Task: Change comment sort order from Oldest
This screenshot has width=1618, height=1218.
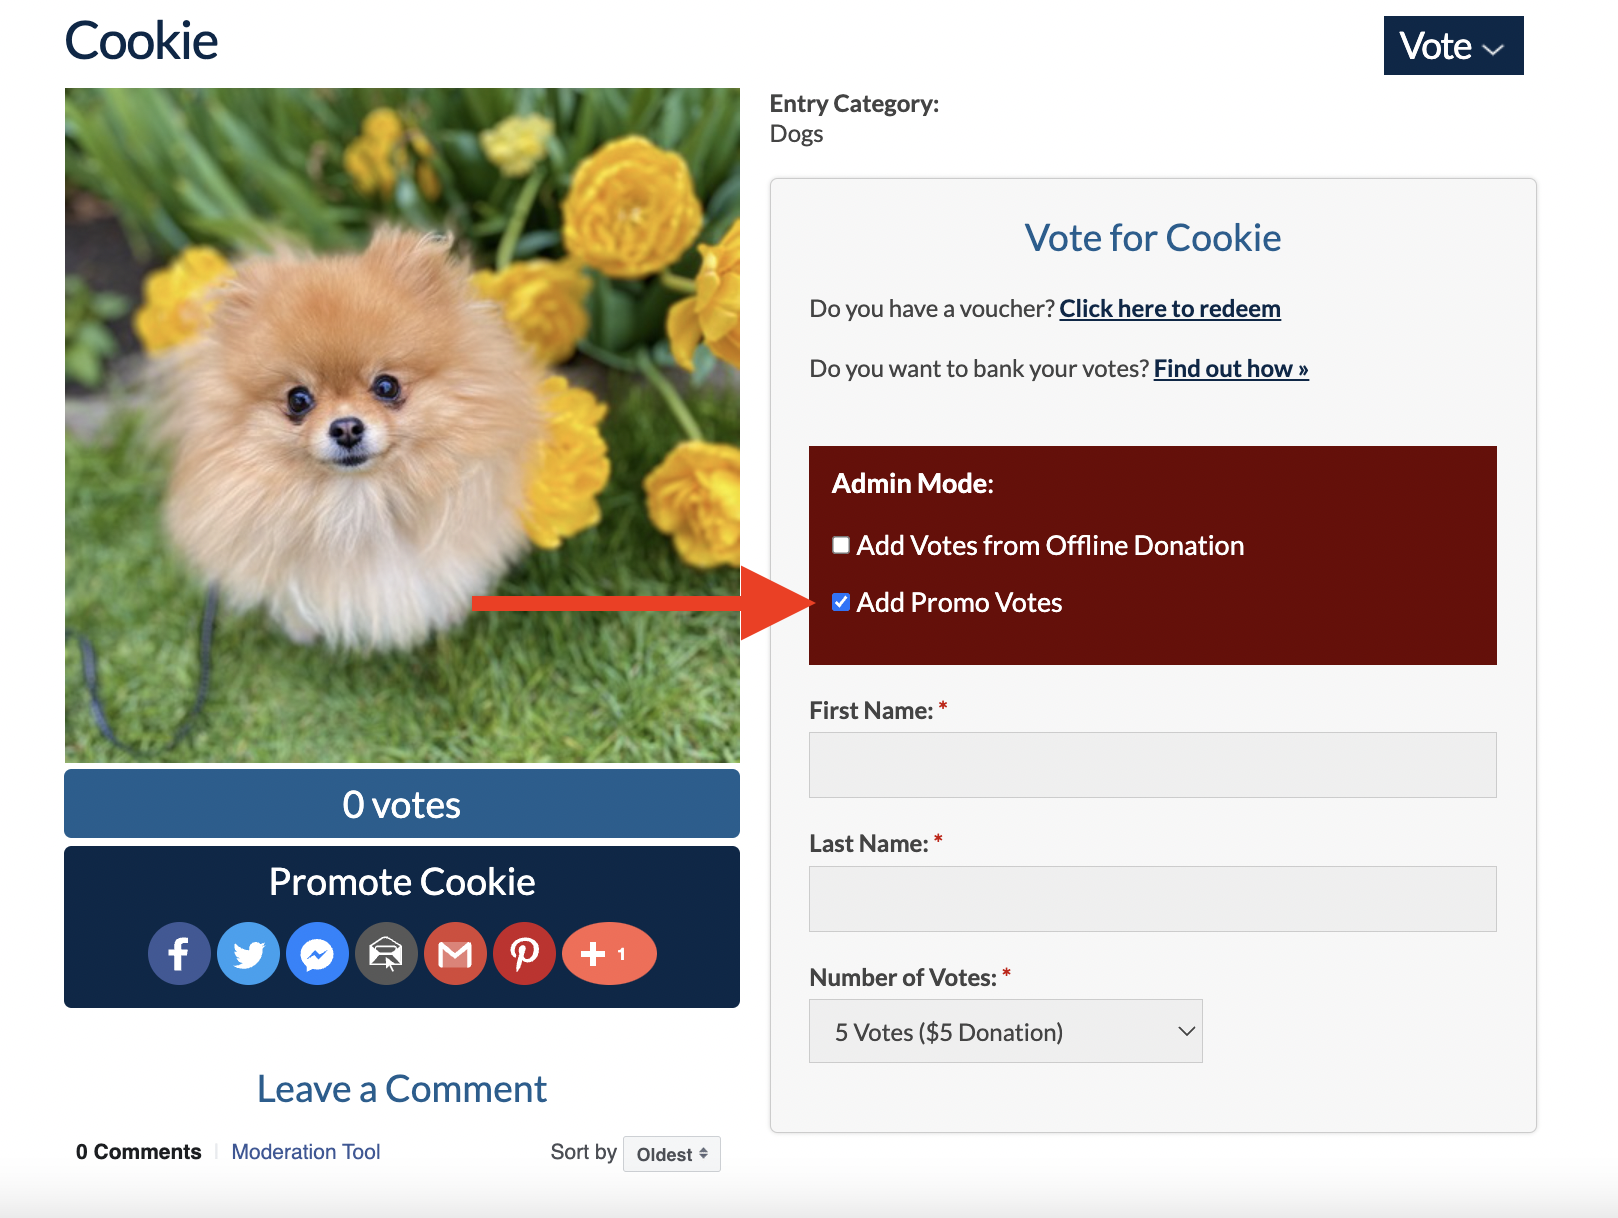Action: [671, 1154]
